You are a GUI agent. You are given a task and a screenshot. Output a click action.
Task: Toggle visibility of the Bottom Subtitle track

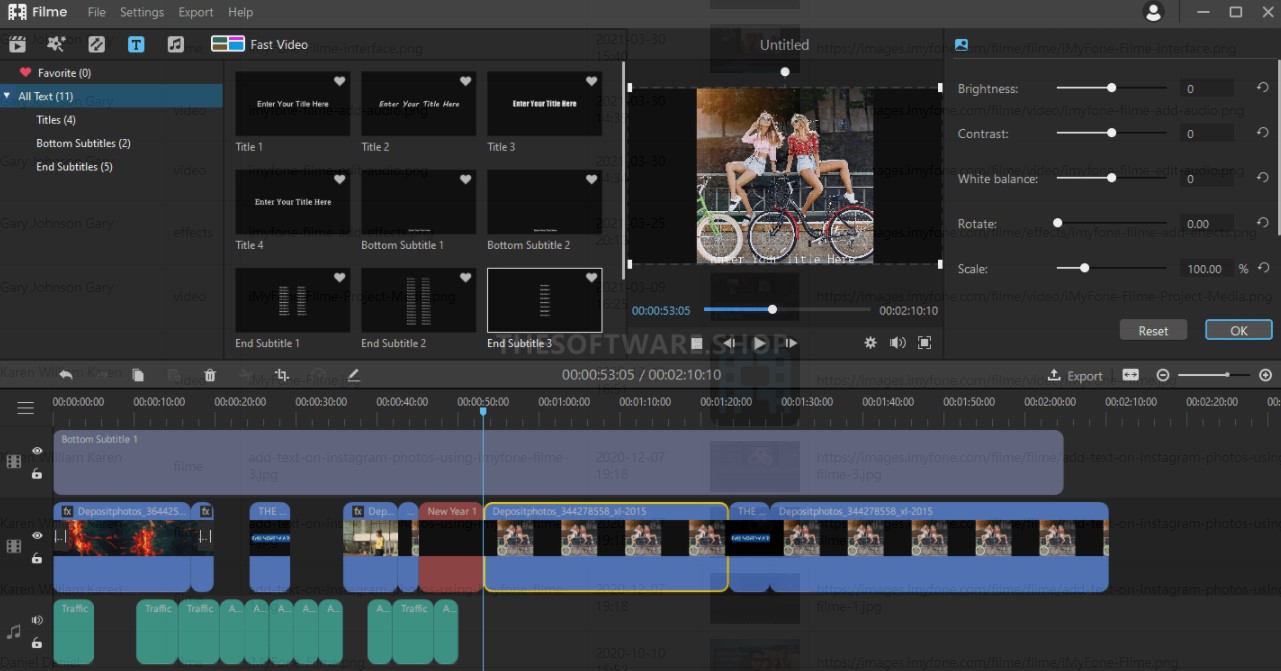(x=37, y=451)
